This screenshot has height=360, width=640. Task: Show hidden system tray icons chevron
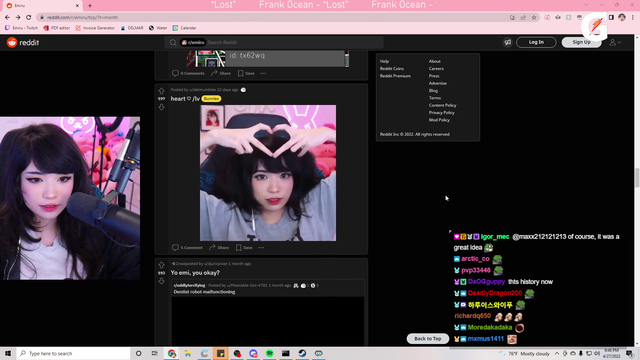(557, 353)
